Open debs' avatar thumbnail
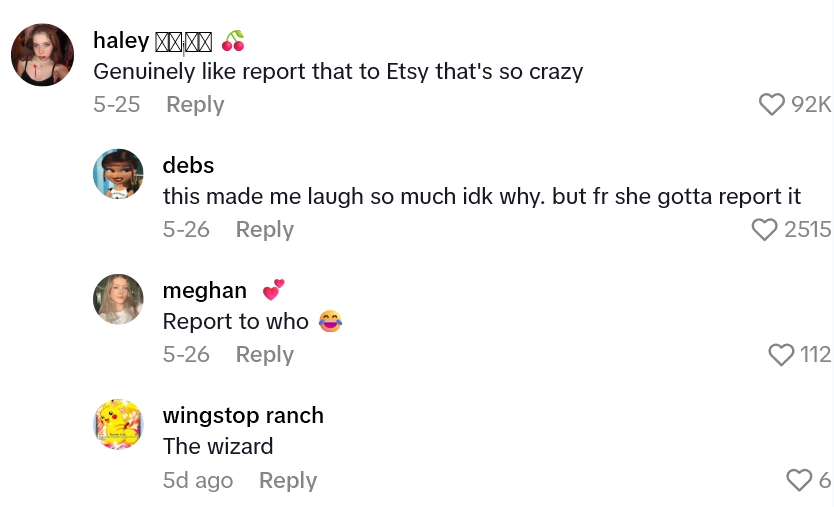The width and height of the screenshot is (834, 507). tap(118, 174)
